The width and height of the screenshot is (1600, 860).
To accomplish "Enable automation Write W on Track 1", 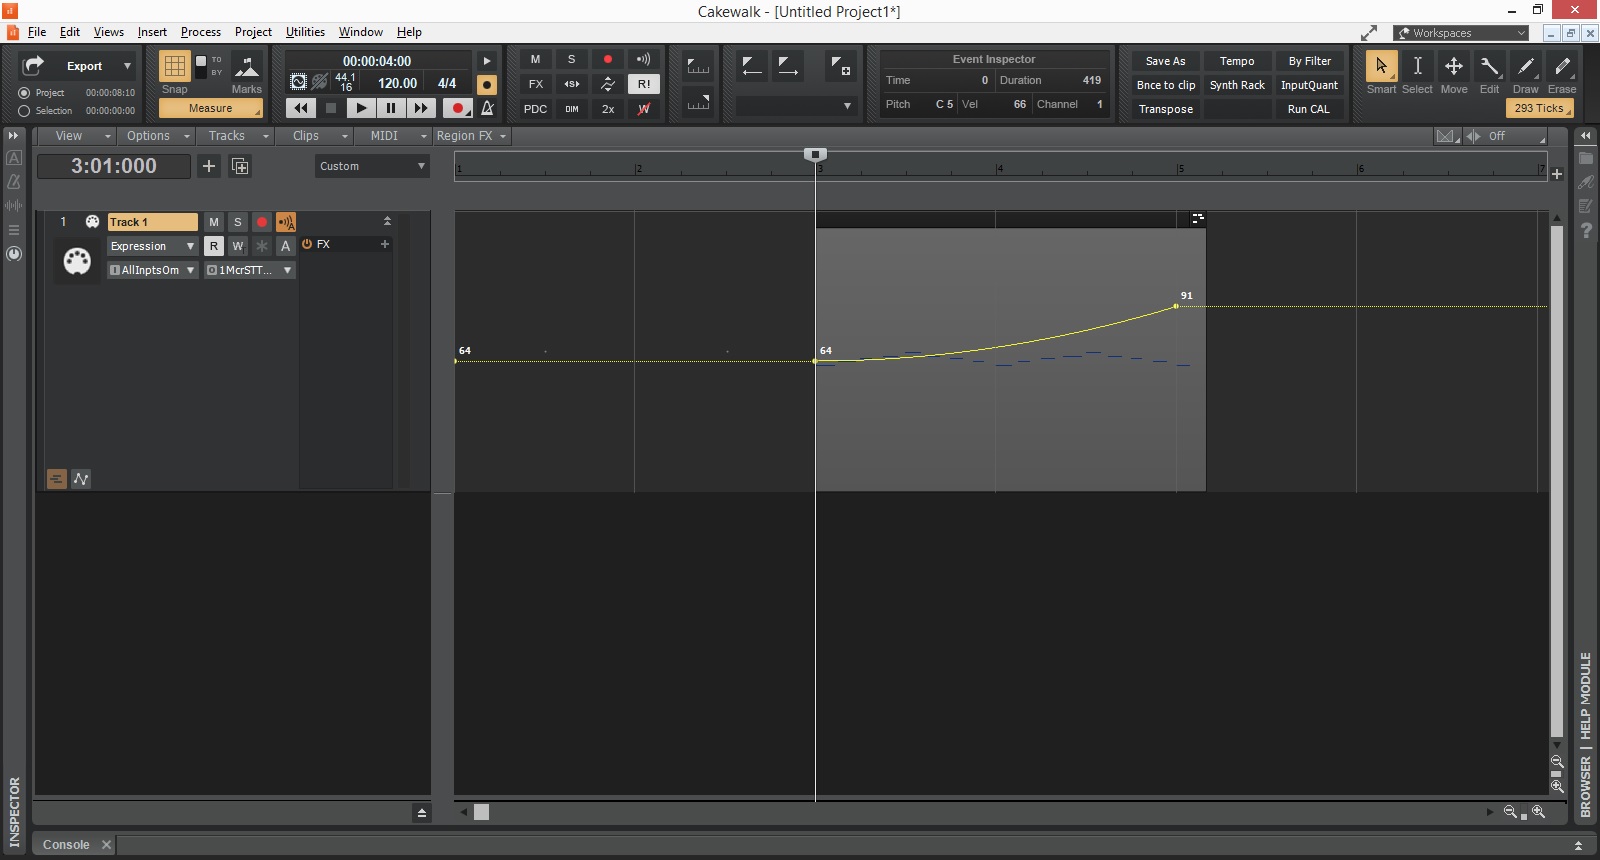I will pyautogui.click(x=238, y=246).
